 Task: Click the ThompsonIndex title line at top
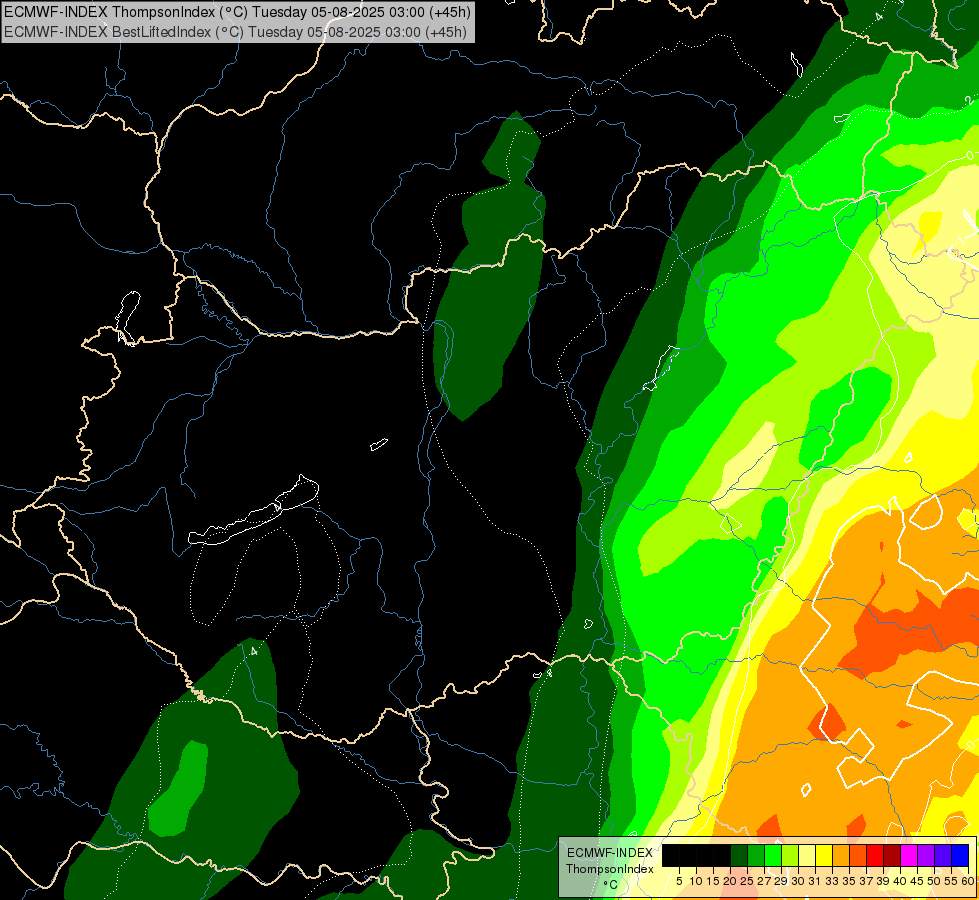tap(237, 11)
